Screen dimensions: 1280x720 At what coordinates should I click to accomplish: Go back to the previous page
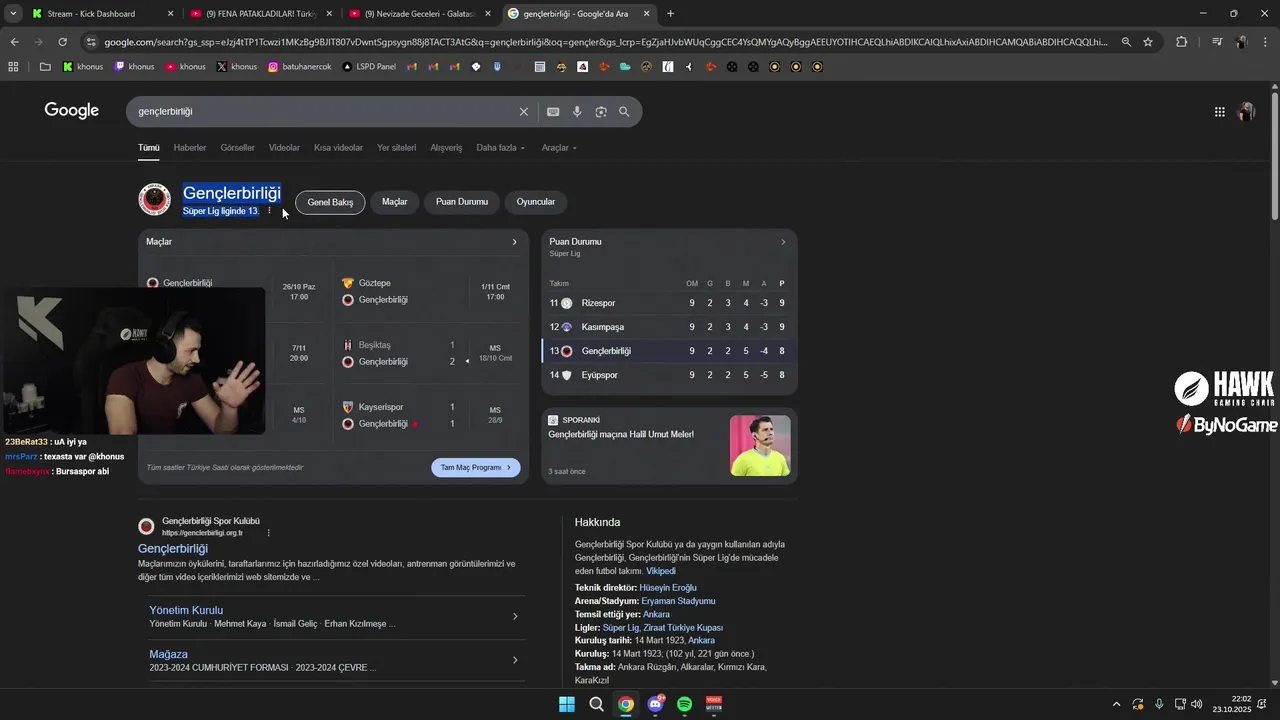pyautogui.click(x=14, y=42)
